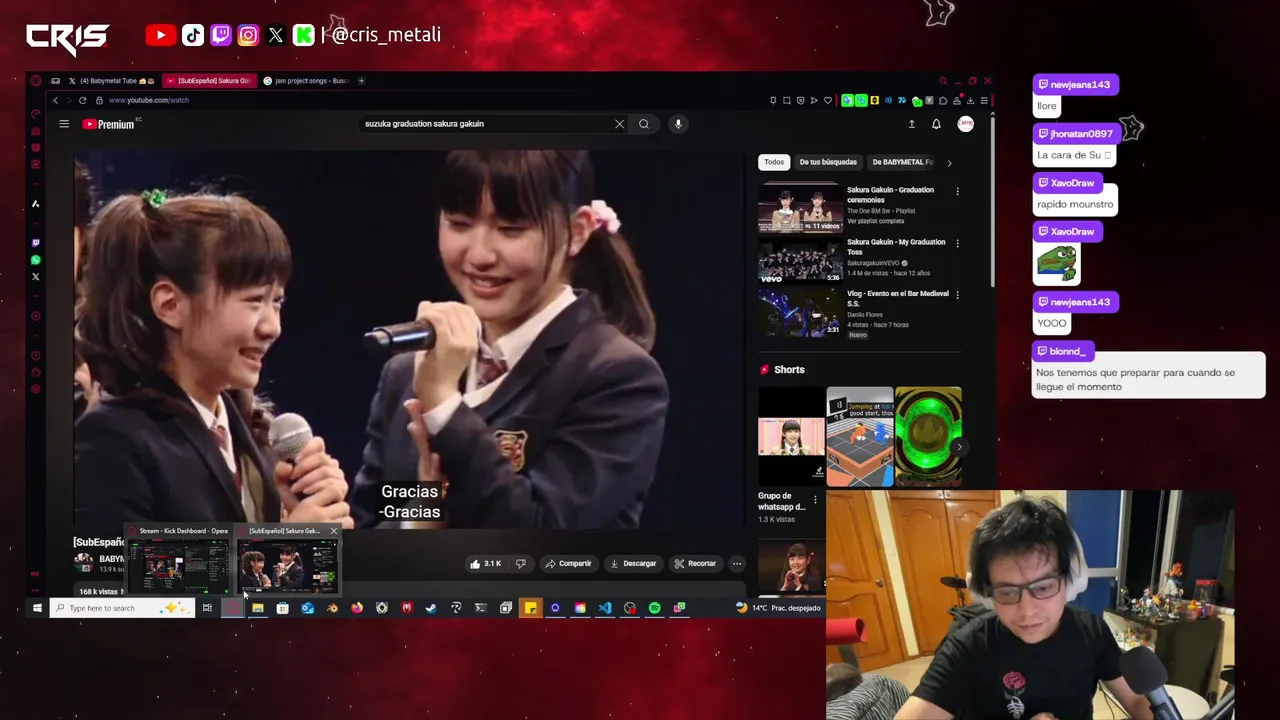Open Opera sidebar settings gear icon
This screenshot has height=720, width=1280.
[x=36, y=389]
